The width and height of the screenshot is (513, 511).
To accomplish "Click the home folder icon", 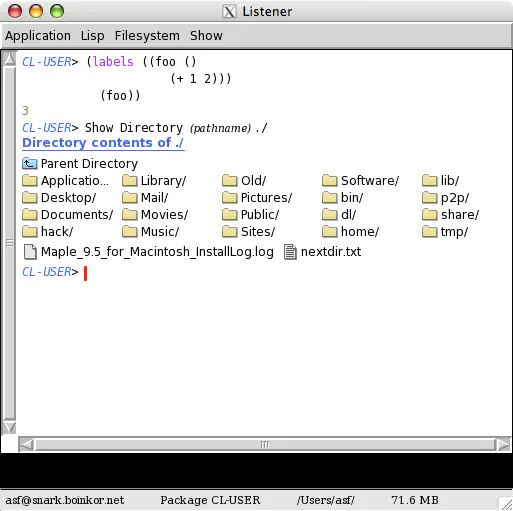I will point(329,232).
